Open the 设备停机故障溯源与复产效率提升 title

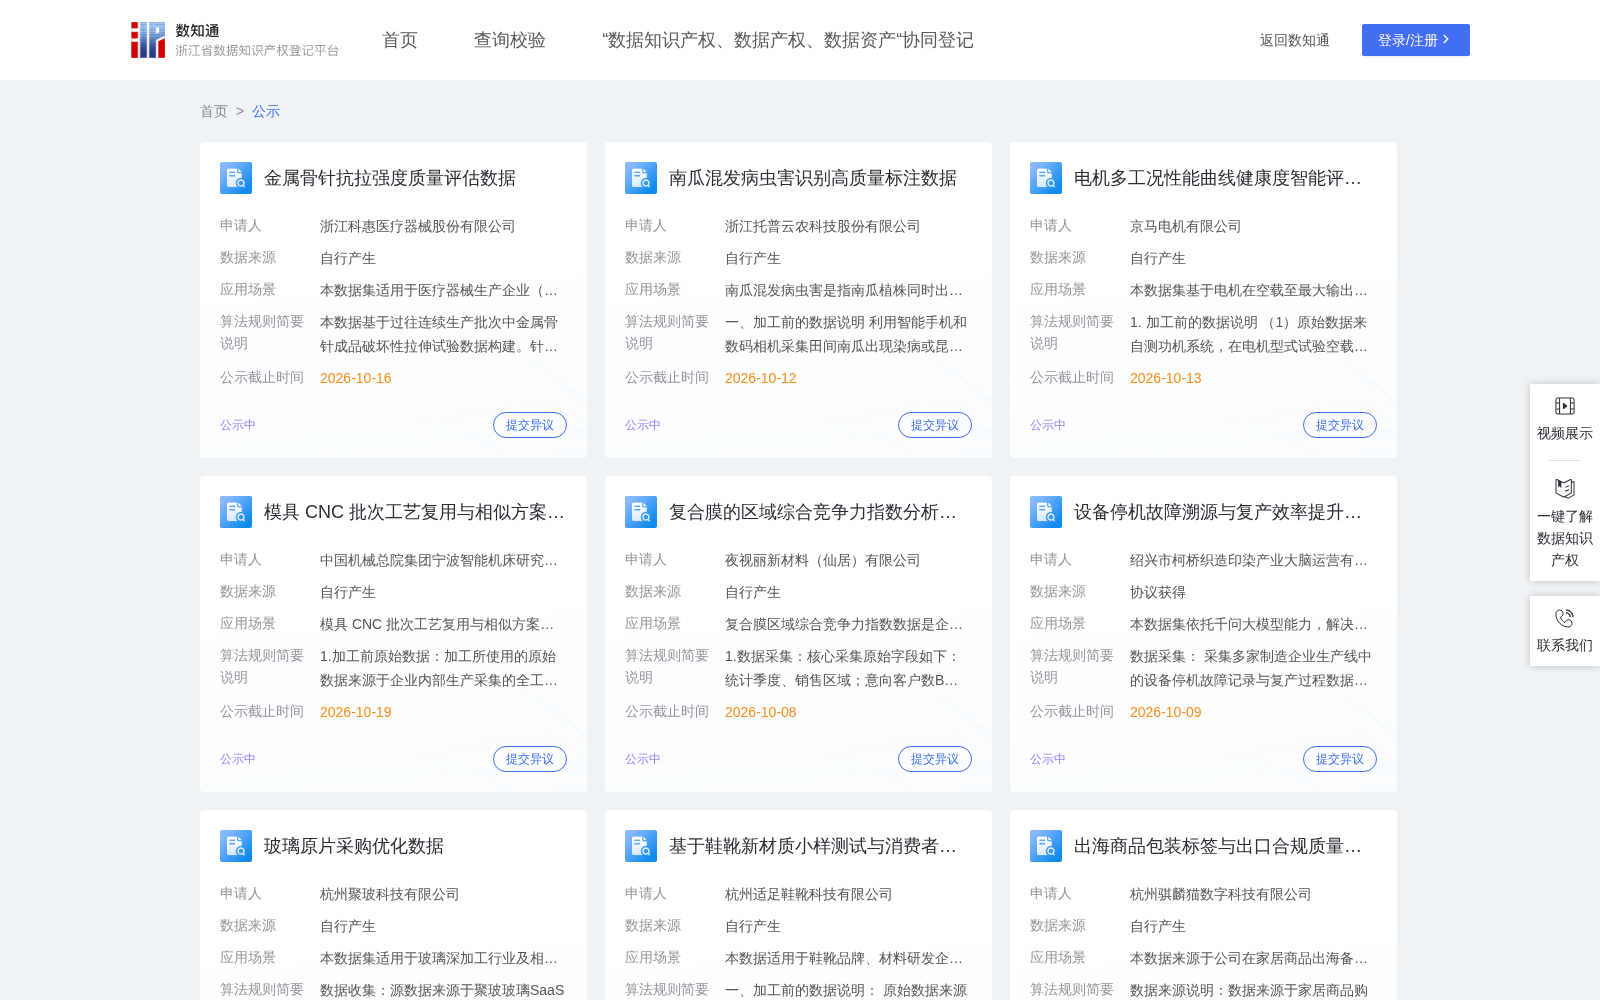pyautogui.click(x=1218, y=512)
